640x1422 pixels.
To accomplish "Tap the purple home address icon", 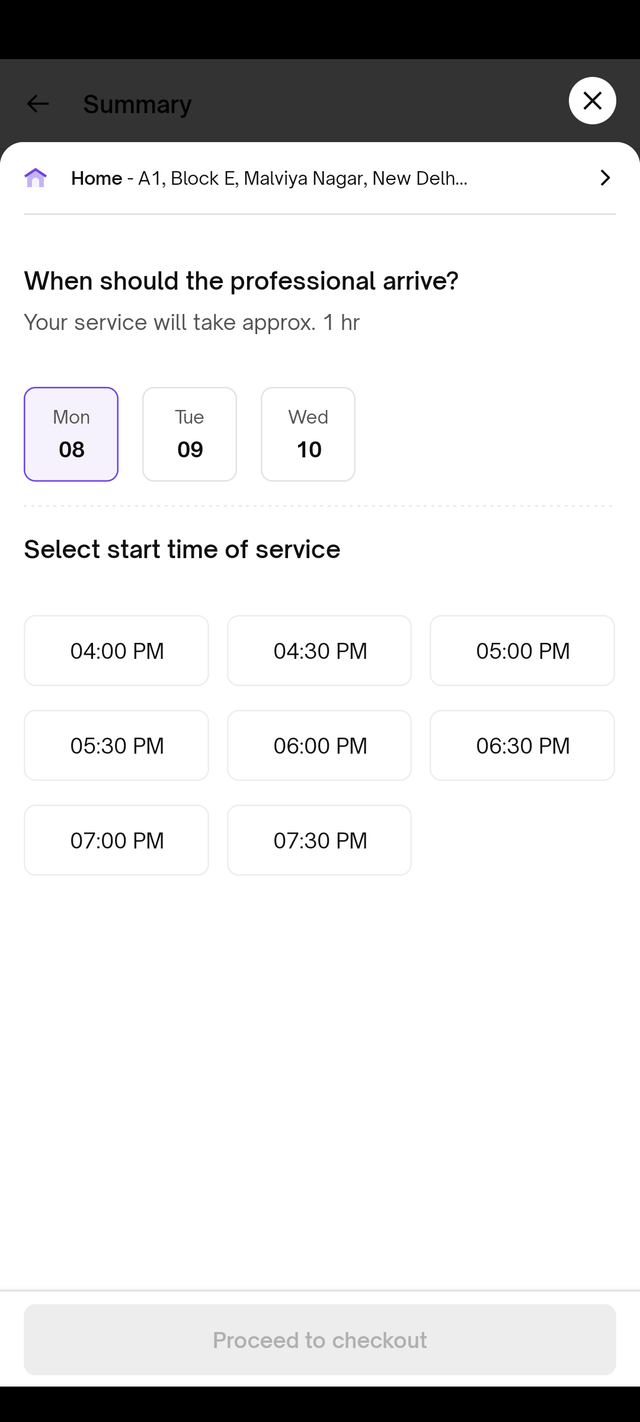I will pos(36,178).
